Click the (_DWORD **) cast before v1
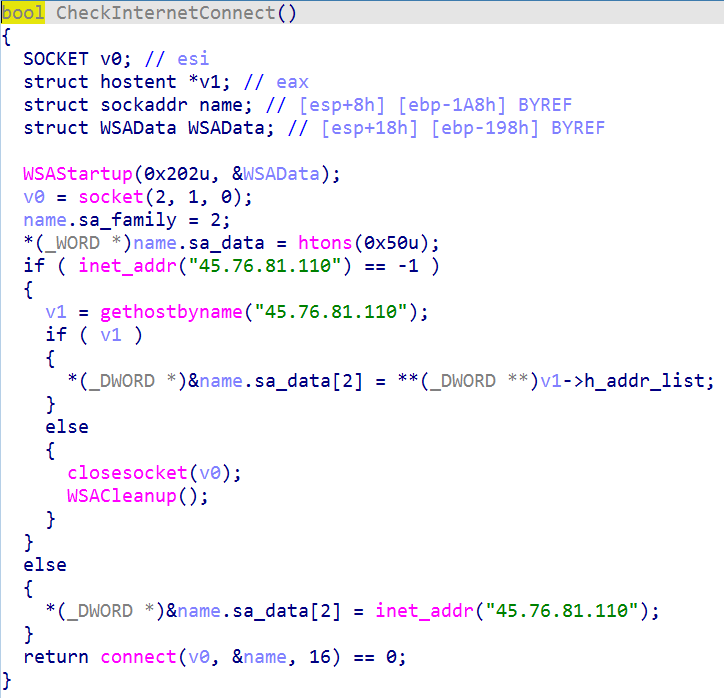 click(x=480, y=381)
